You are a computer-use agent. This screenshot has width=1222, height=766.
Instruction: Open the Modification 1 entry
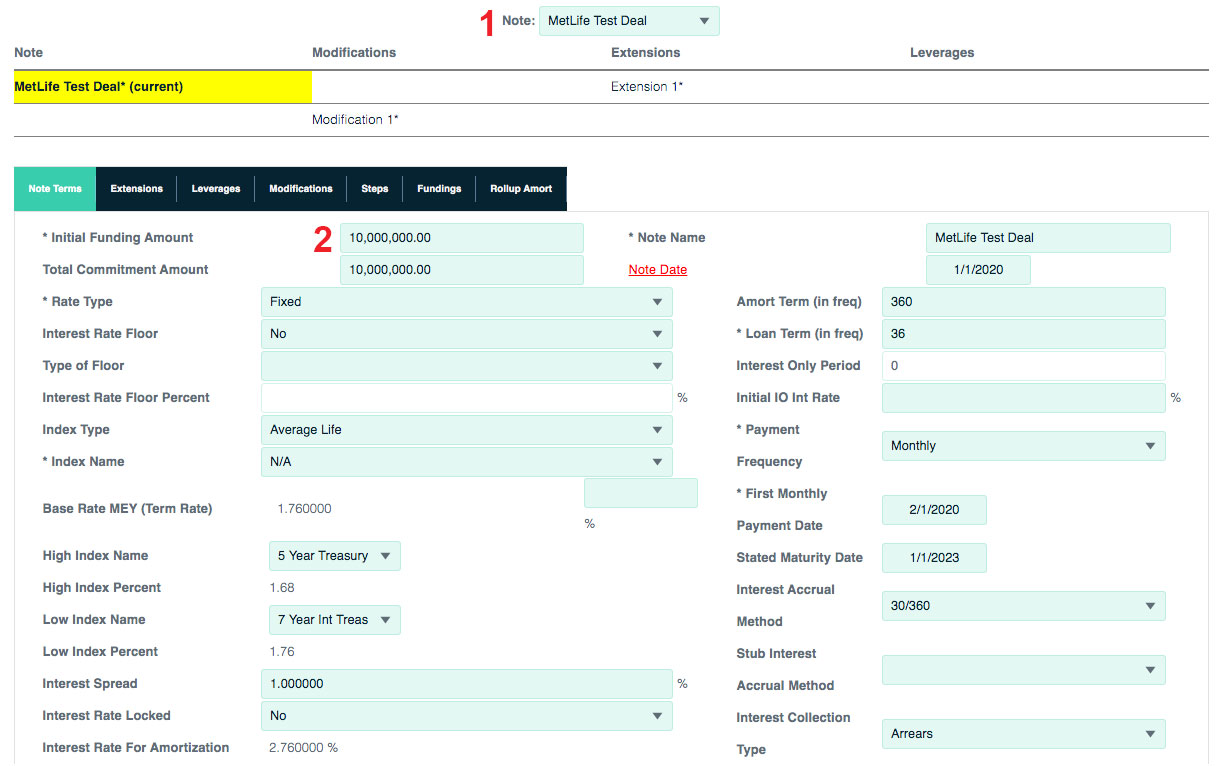click(x=355, y=120)
